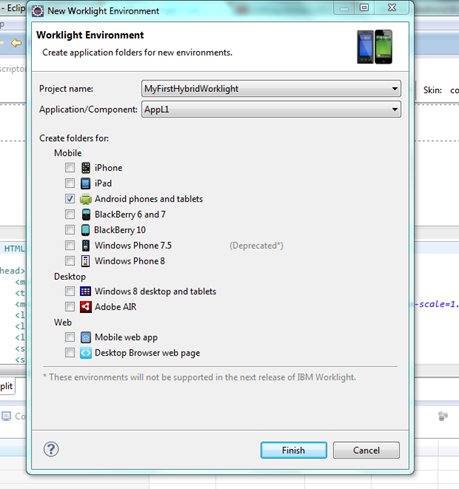Click the Finish button
The image size is (459, 489).
point(294,450)
